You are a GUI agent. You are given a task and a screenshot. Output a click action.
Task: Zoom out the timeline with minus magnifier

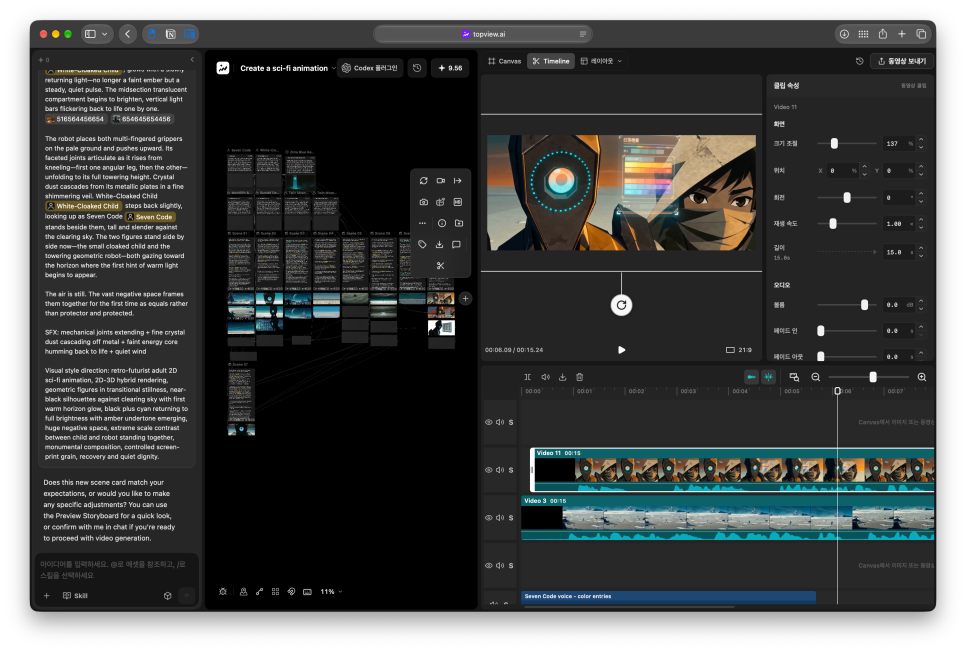coord(816,377)
